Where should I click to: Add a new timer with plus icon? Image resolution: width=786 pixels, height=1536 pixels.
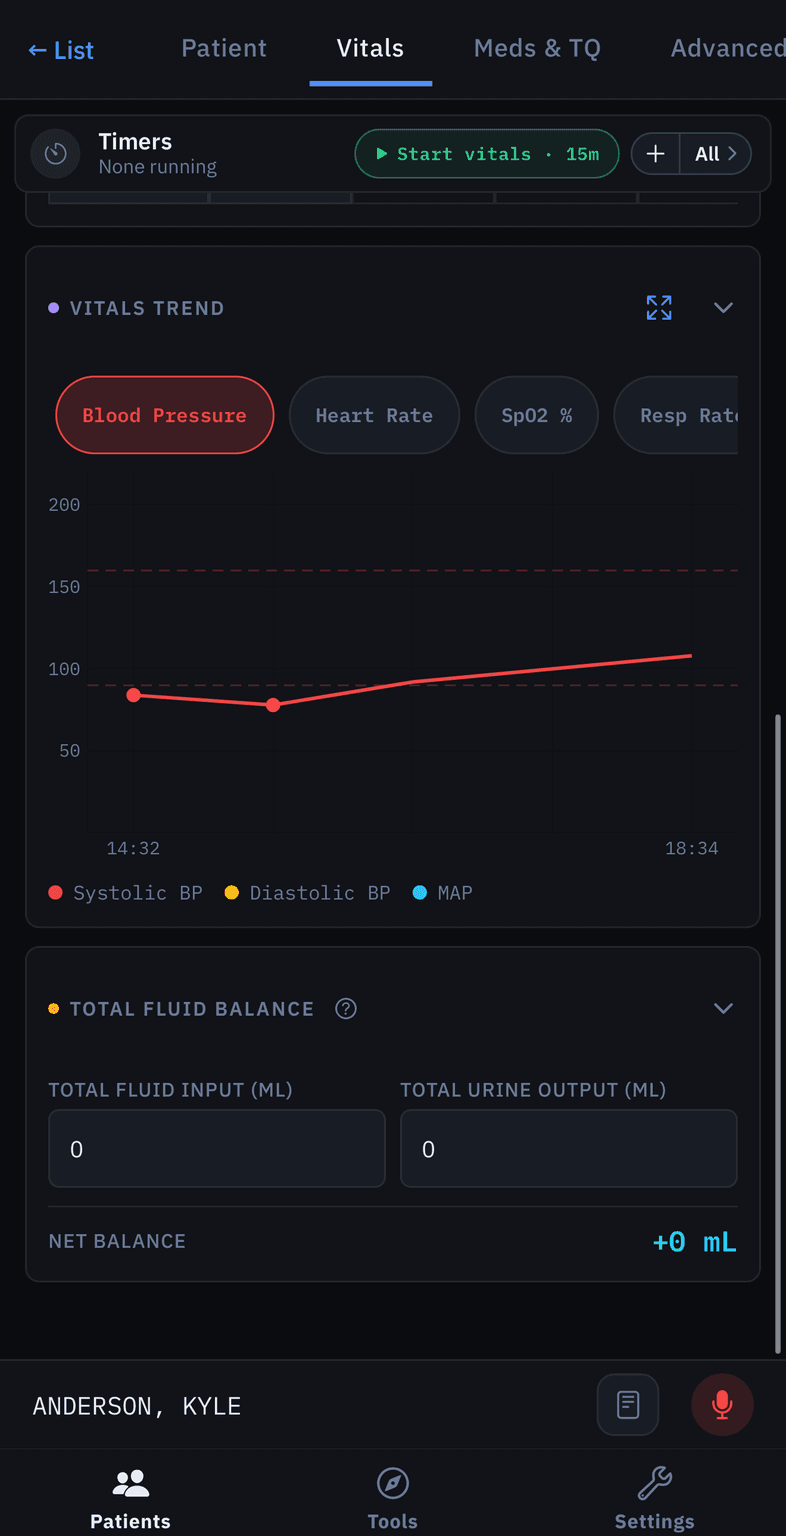click(x=656, y=154)
